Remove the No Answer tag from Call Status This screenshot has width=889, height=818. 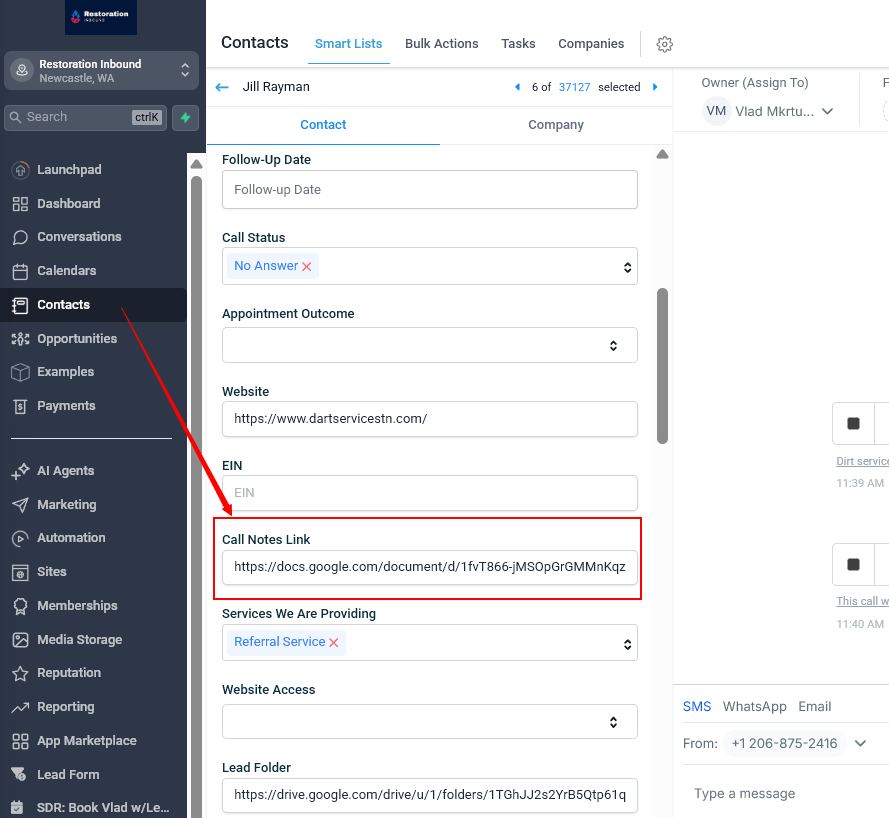307,267
